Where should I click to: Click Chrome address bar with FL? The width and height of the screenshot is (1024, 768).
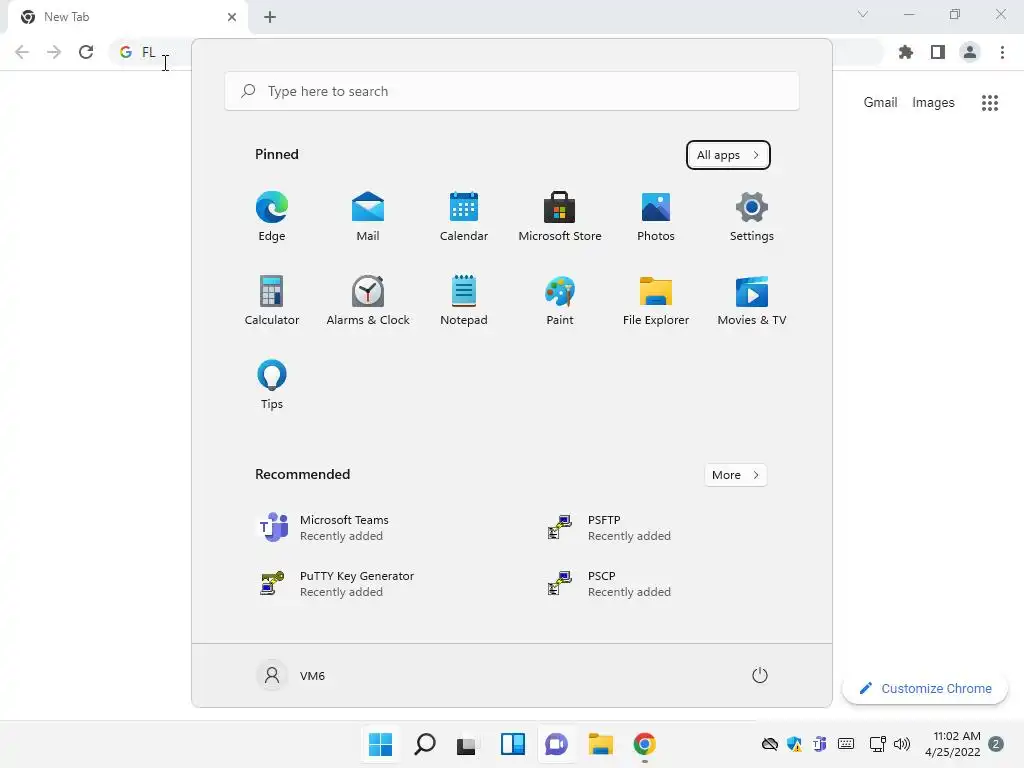click(152, 52)
